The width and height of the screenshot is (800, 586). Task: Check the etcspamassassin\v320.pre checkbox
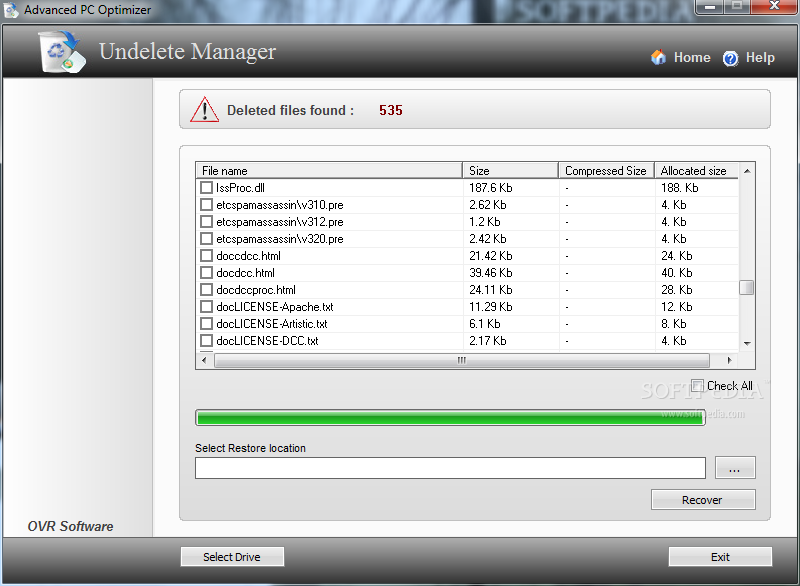coord(206,239)
